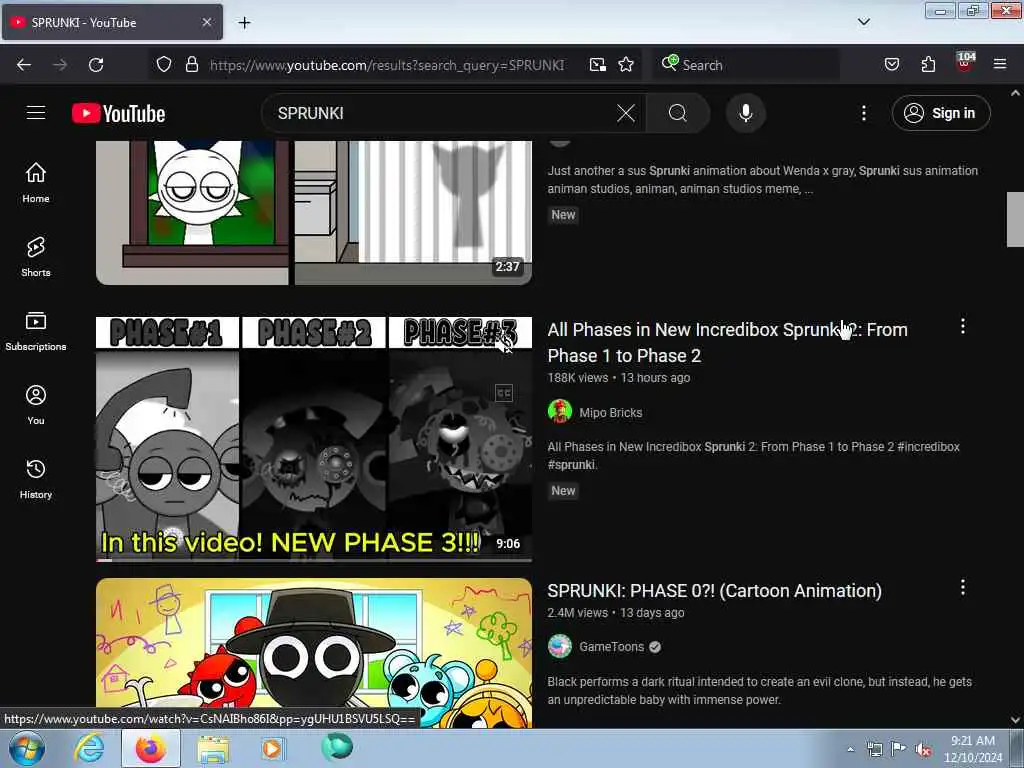Start voice search with the microphone
This screenshot has height=768, width=1024.
pos(745,113)
